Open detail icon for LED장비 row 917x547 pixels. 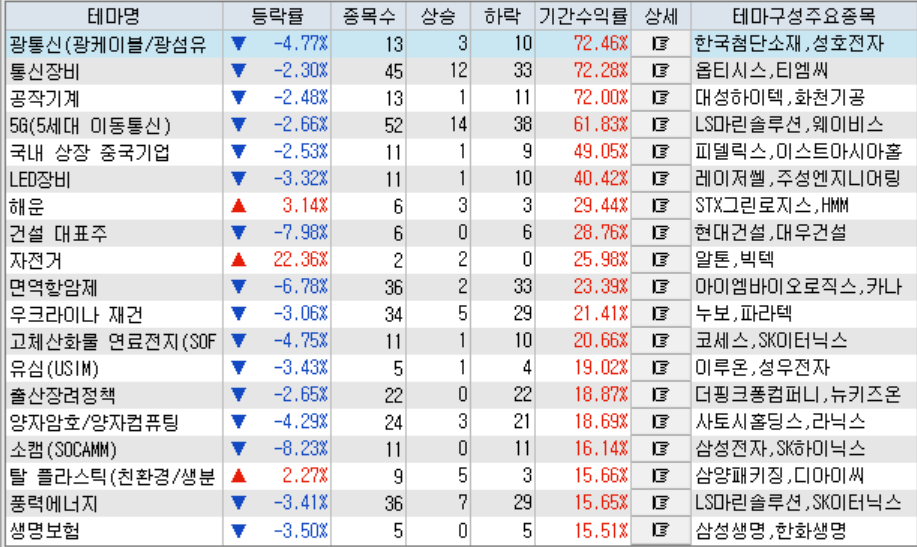click(661, 179)
